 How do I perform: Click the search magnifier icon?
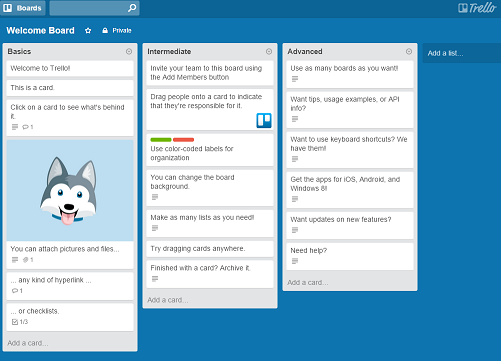coord(132,8)
